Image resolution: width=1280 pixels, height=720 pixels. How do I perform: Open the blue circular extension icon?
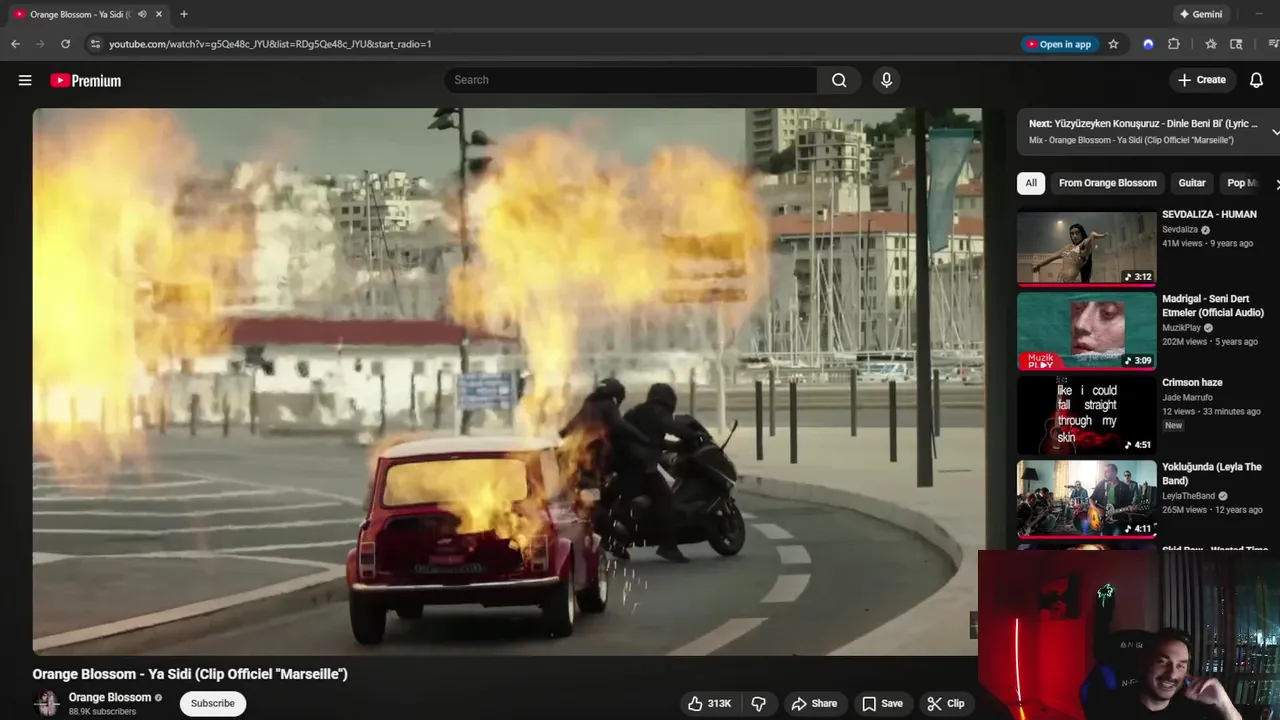(x=1148, y=44)
